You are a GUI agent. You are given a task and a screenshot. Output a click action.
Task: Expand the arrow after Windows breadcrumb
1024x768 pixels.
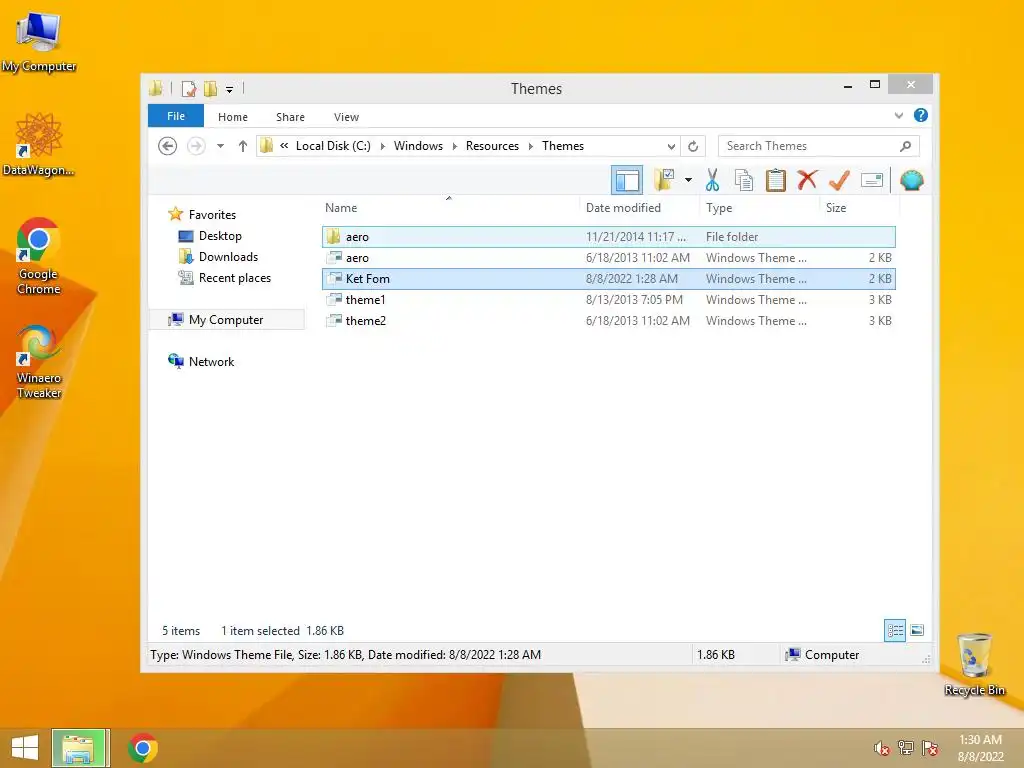coord(455,146)
